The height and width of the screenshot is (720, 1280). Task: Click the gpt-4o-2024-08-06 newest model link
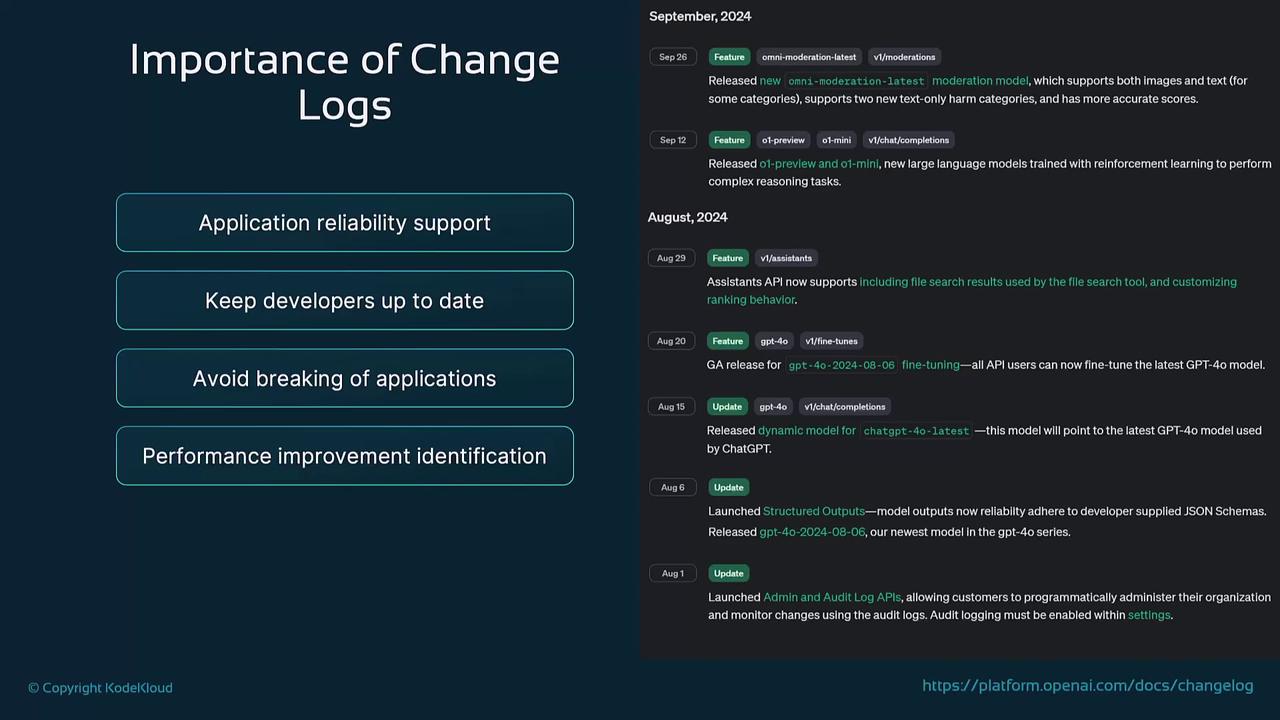pyautogui.click(x=811, y=532)
